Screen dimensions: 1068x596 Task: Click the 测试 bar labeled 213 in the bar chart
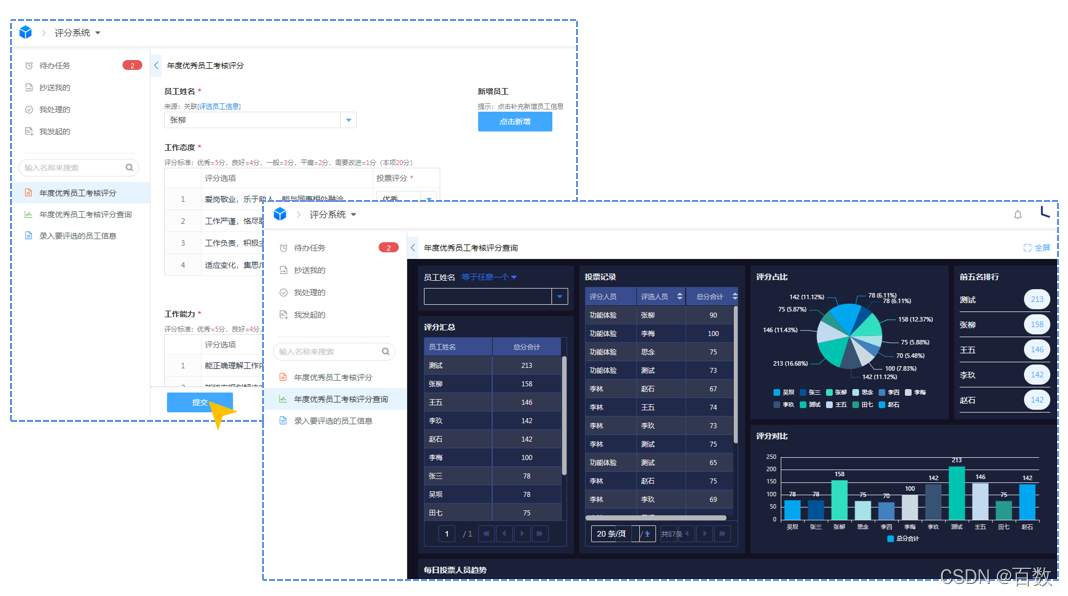(957, 493)
